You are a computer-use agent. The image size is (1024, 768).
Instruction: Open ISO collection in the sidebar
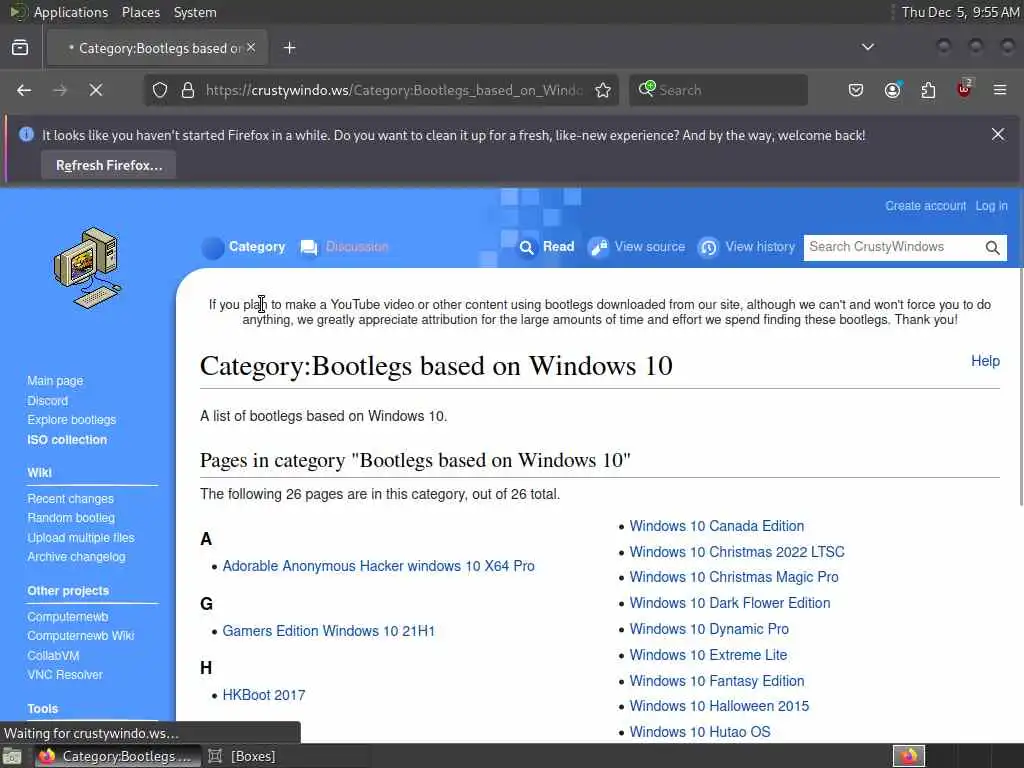click(x=67, y=440)
